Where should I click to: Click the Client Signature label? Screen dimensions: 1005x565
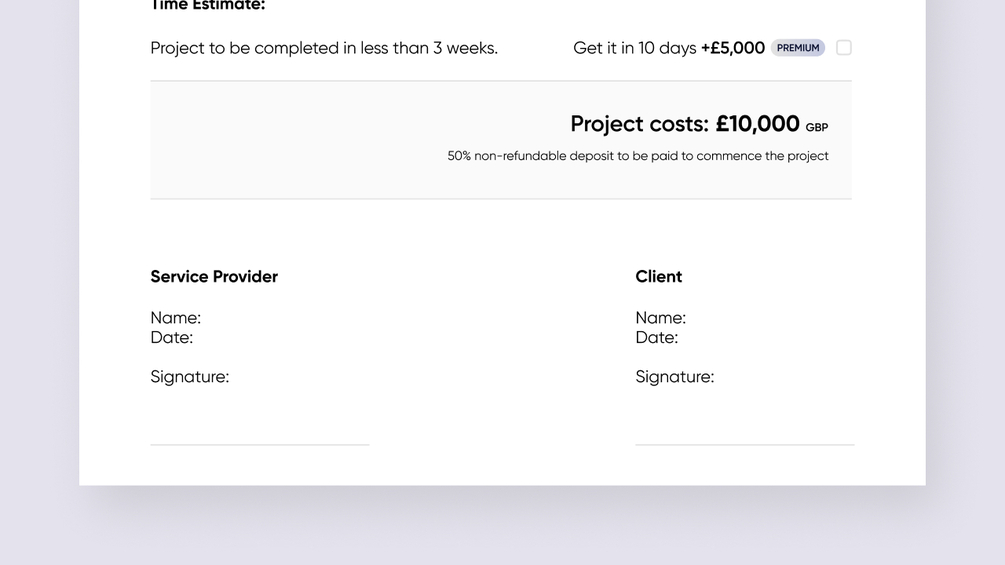(x=675, y=377)
